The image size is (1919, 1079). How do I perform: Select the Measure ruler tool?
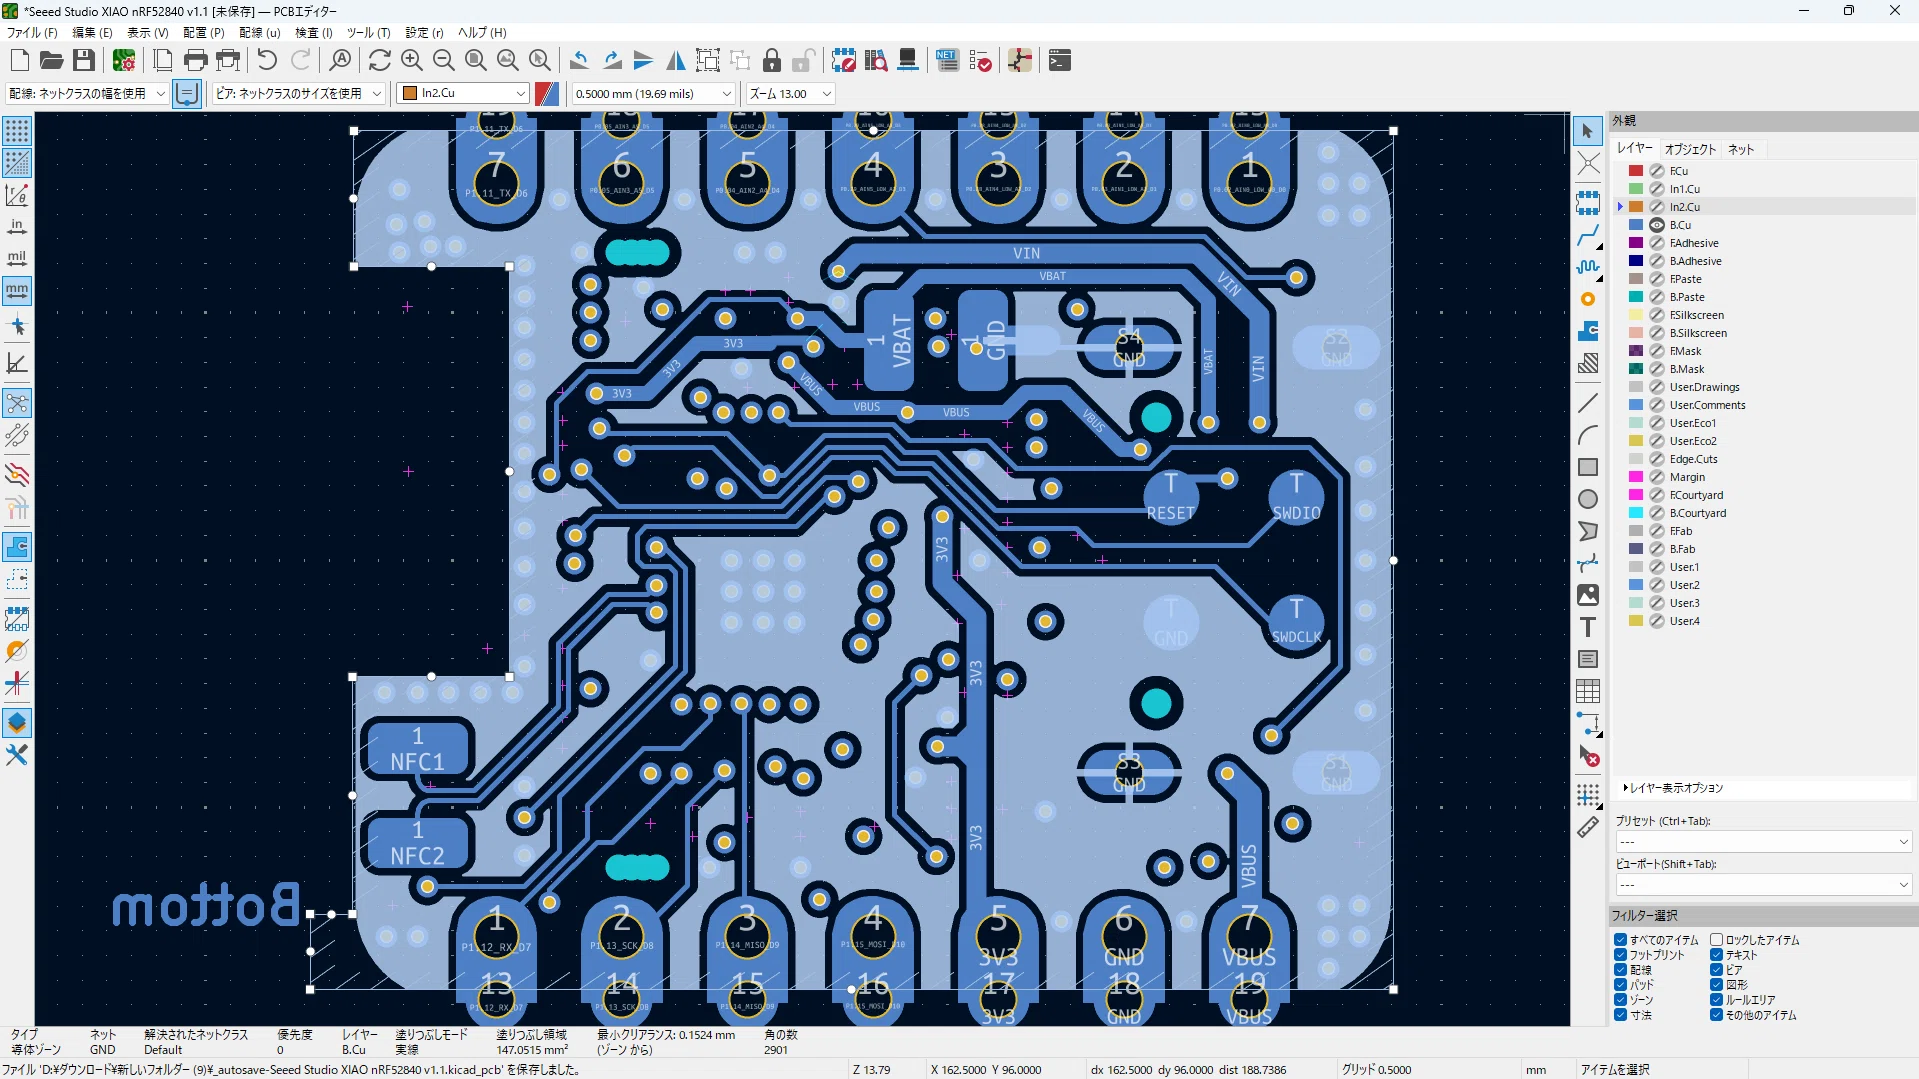(1588, 827)
